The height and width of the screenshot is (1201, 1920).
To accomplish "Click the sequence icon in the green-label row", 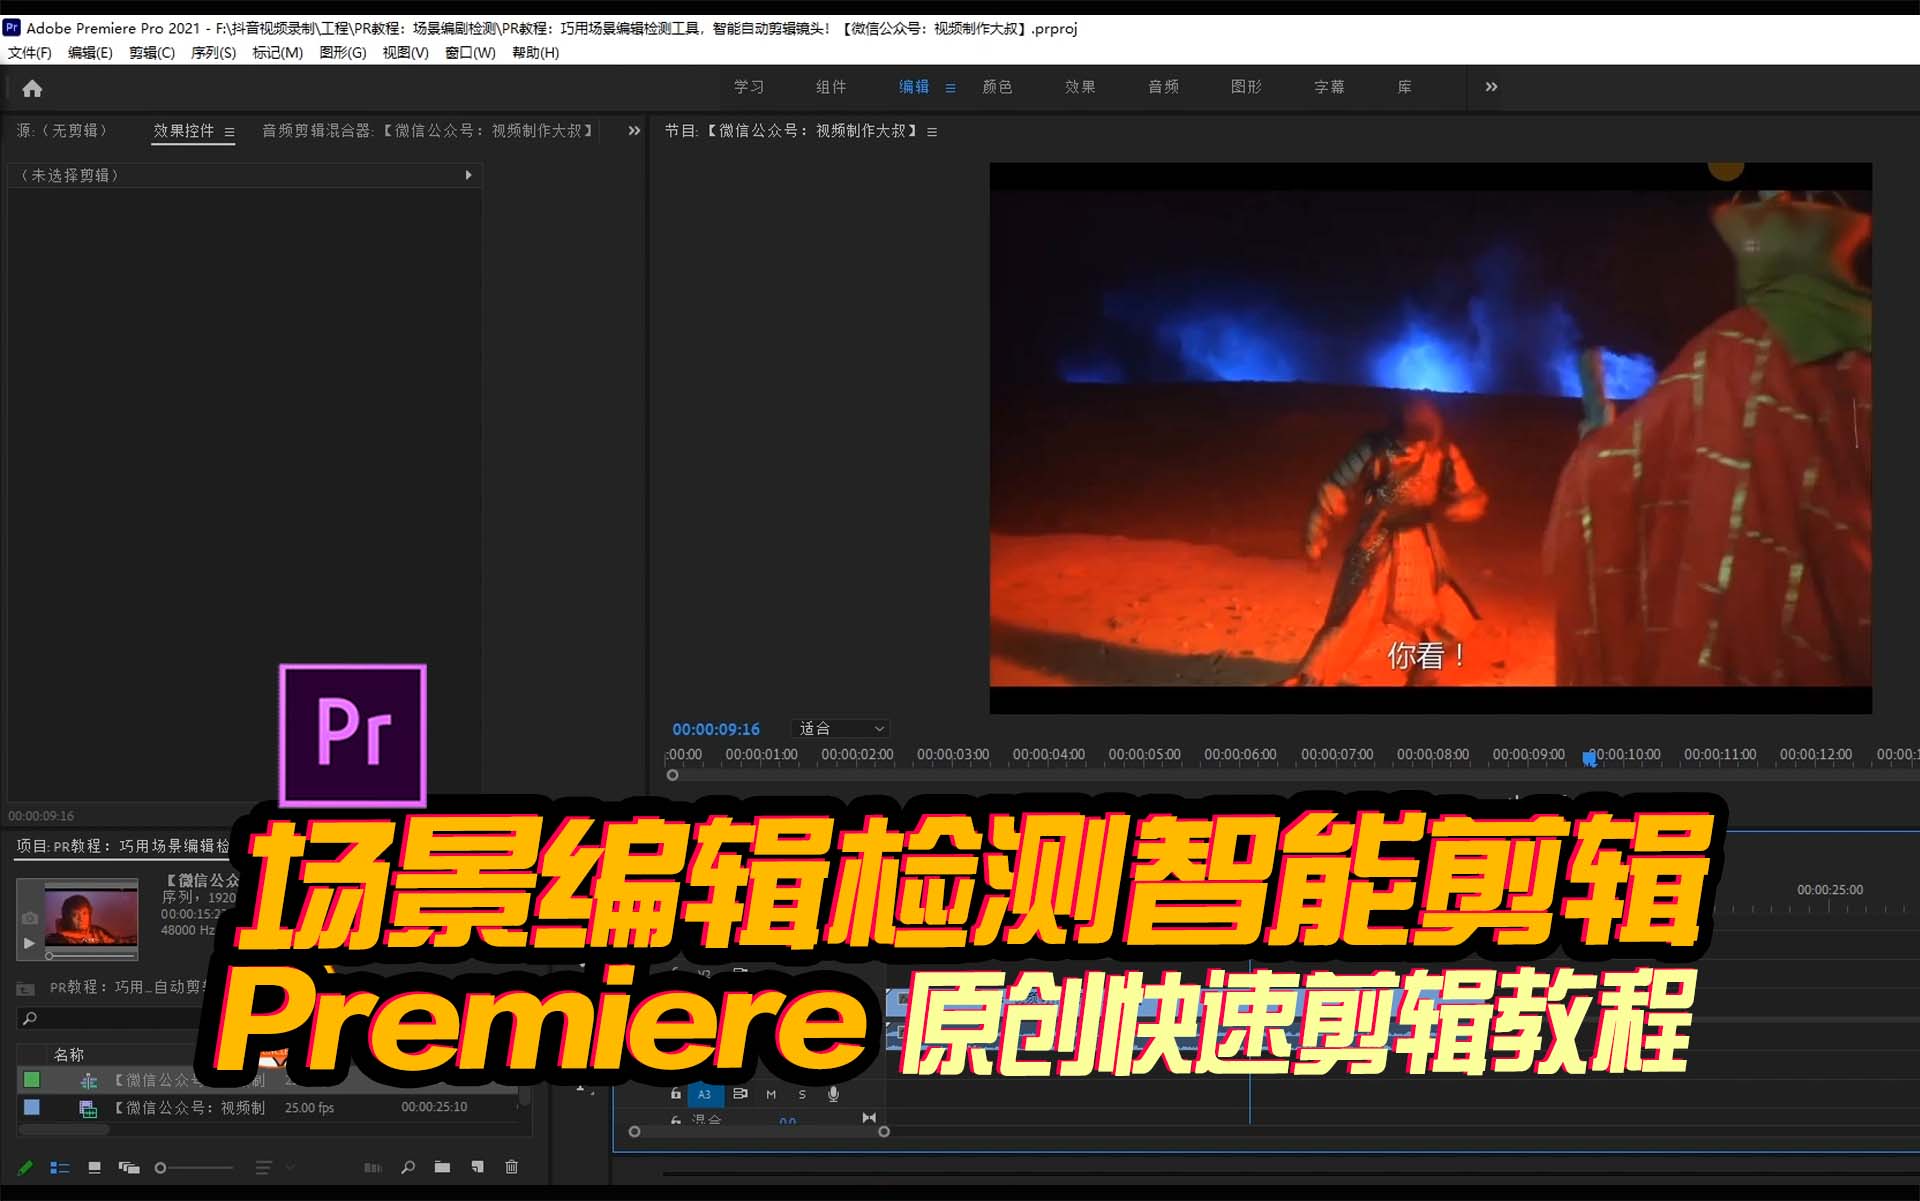I will coord(88,1081).
